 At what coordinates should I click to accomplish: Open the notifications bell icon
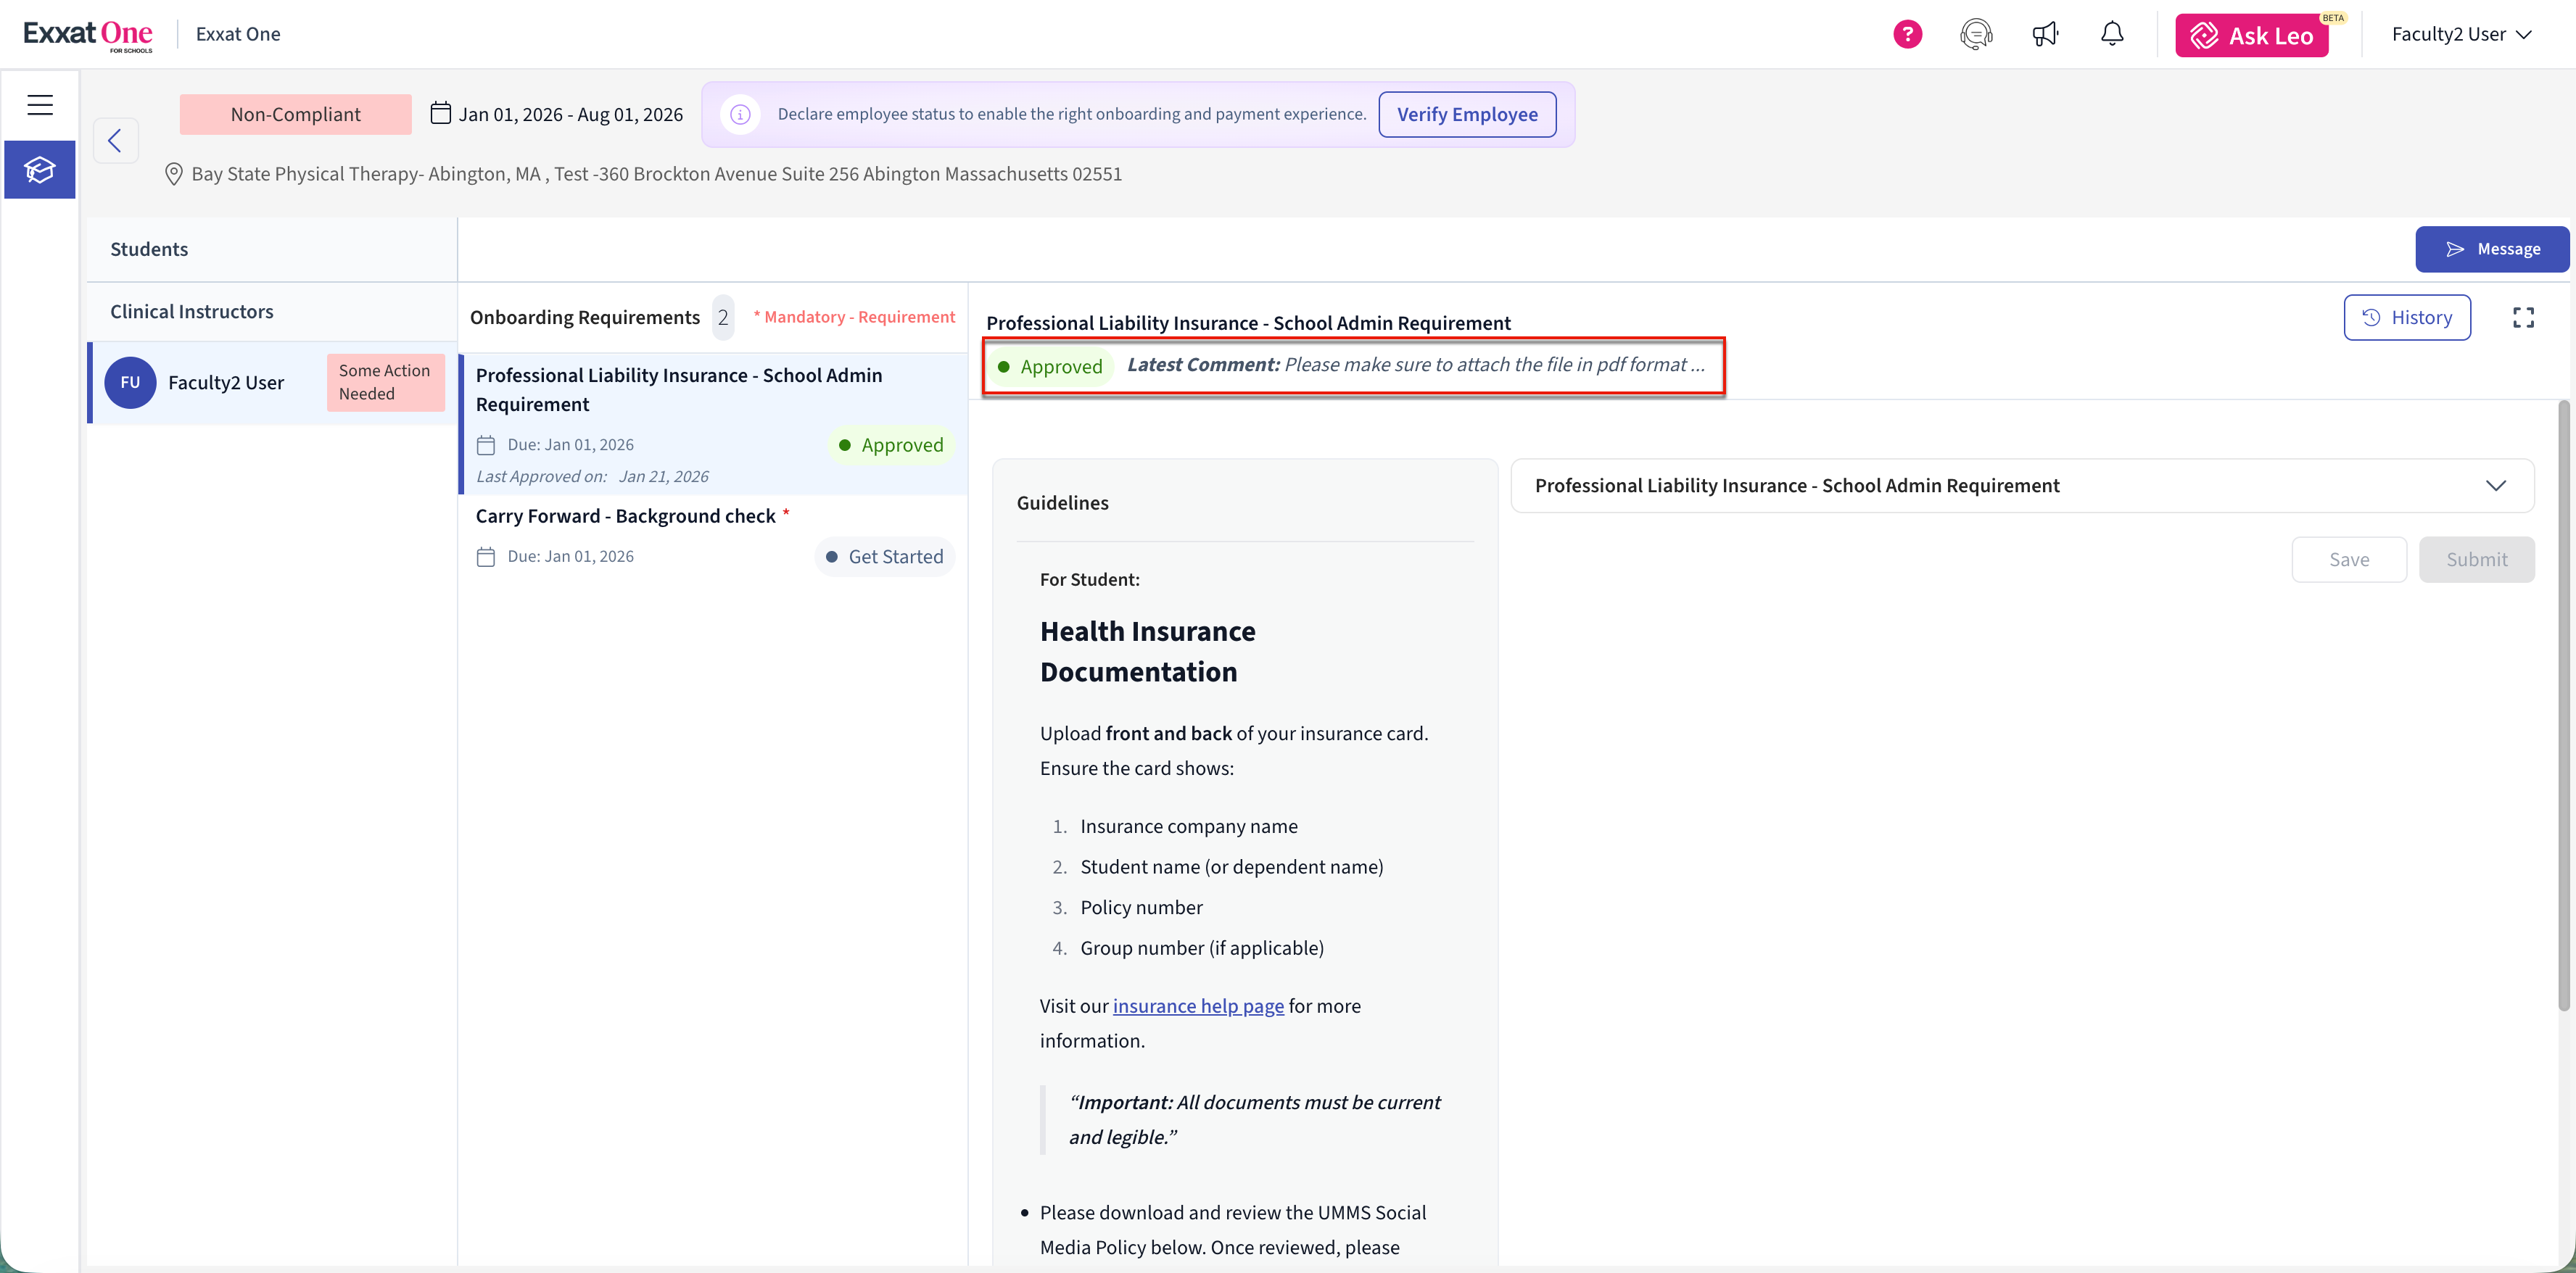tap(2112, 34)
